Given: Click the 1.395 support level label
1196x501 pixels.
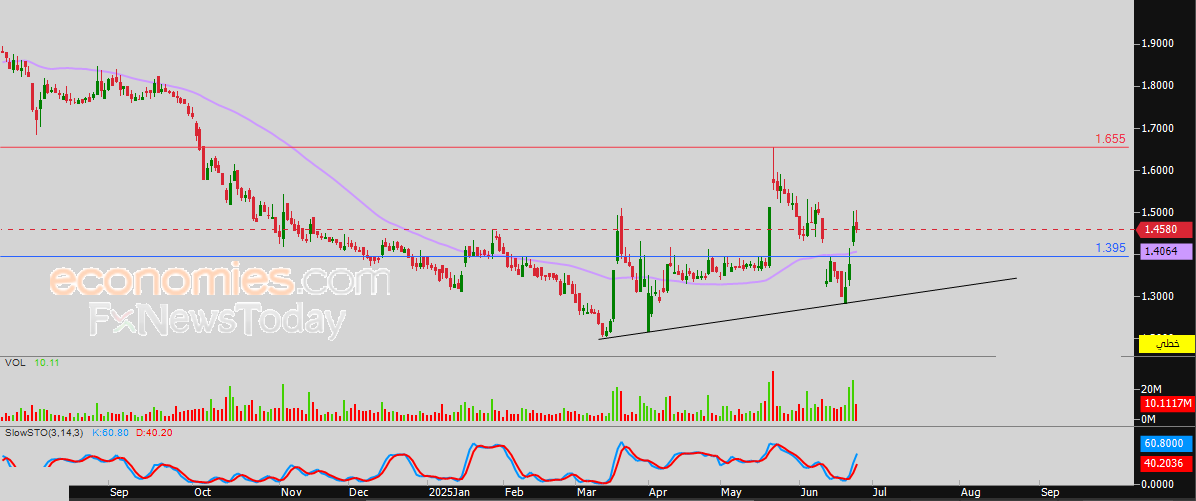Looking at the screenshot, I should (x=1111, y=248).
